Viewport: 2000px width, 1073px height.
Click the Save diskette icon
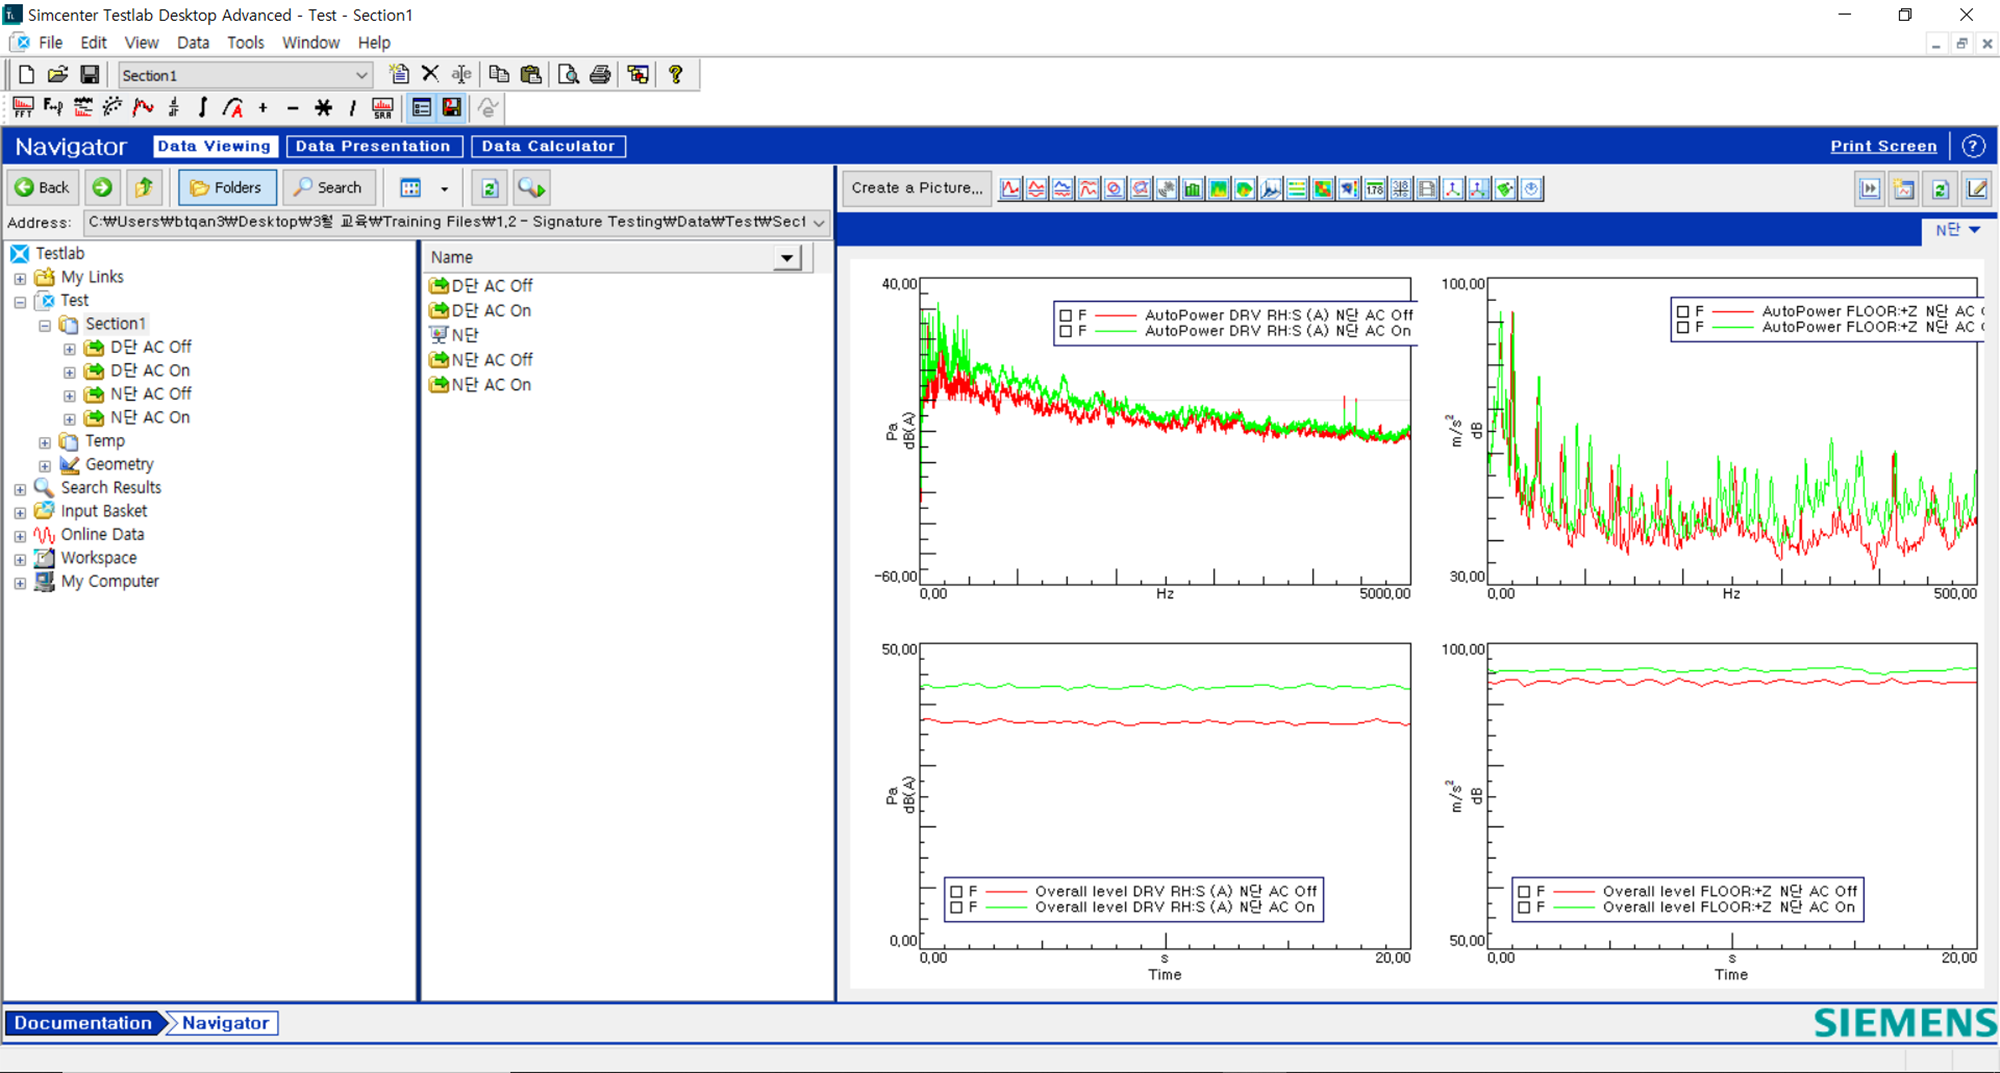pyautogui.click(x=89, y=74)
